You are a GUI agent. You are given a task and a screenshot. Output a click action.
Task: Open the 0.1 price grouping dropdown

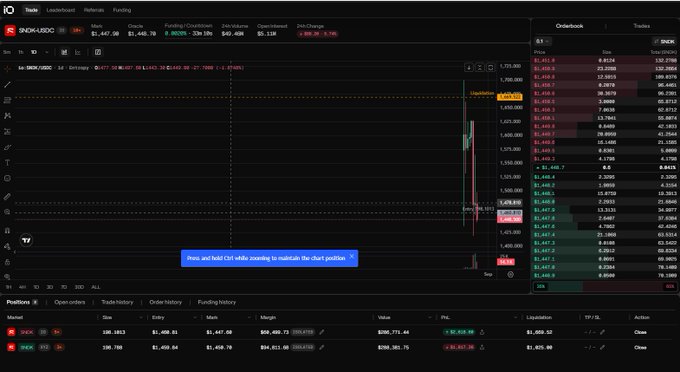click(x=543, y=41)
